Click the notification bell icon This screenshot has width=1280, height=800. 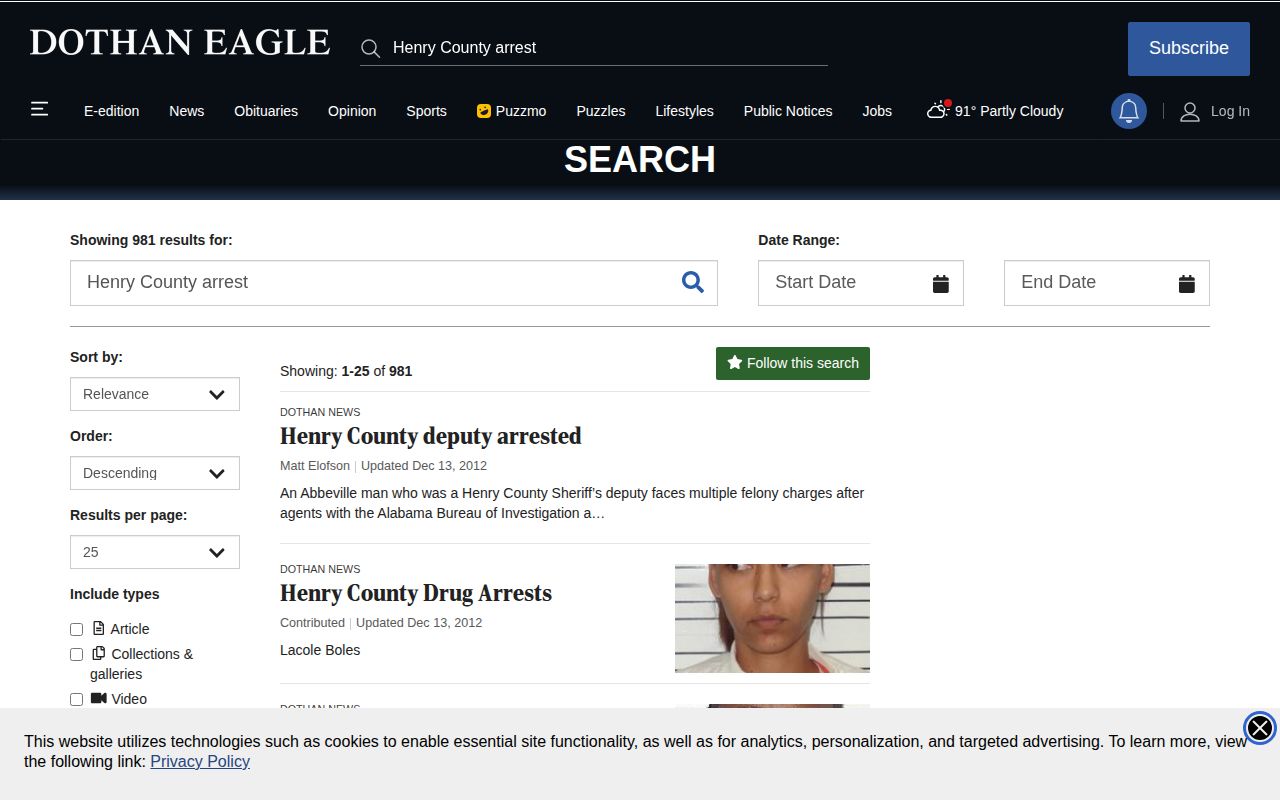[x=1129, y=111]
